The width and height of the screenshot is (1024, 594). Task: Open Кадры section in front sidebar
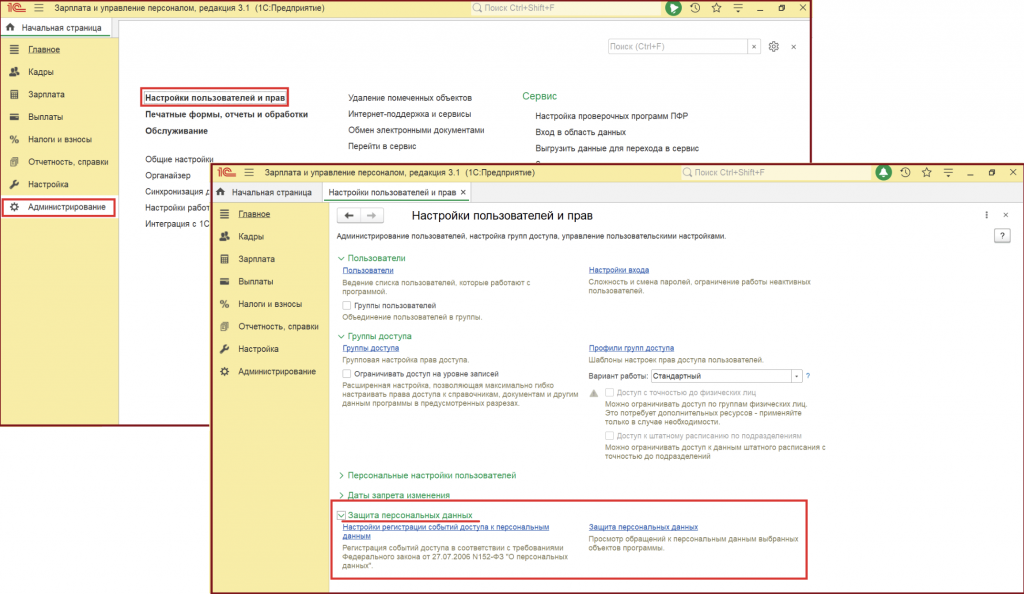click(x=250, y=236)
